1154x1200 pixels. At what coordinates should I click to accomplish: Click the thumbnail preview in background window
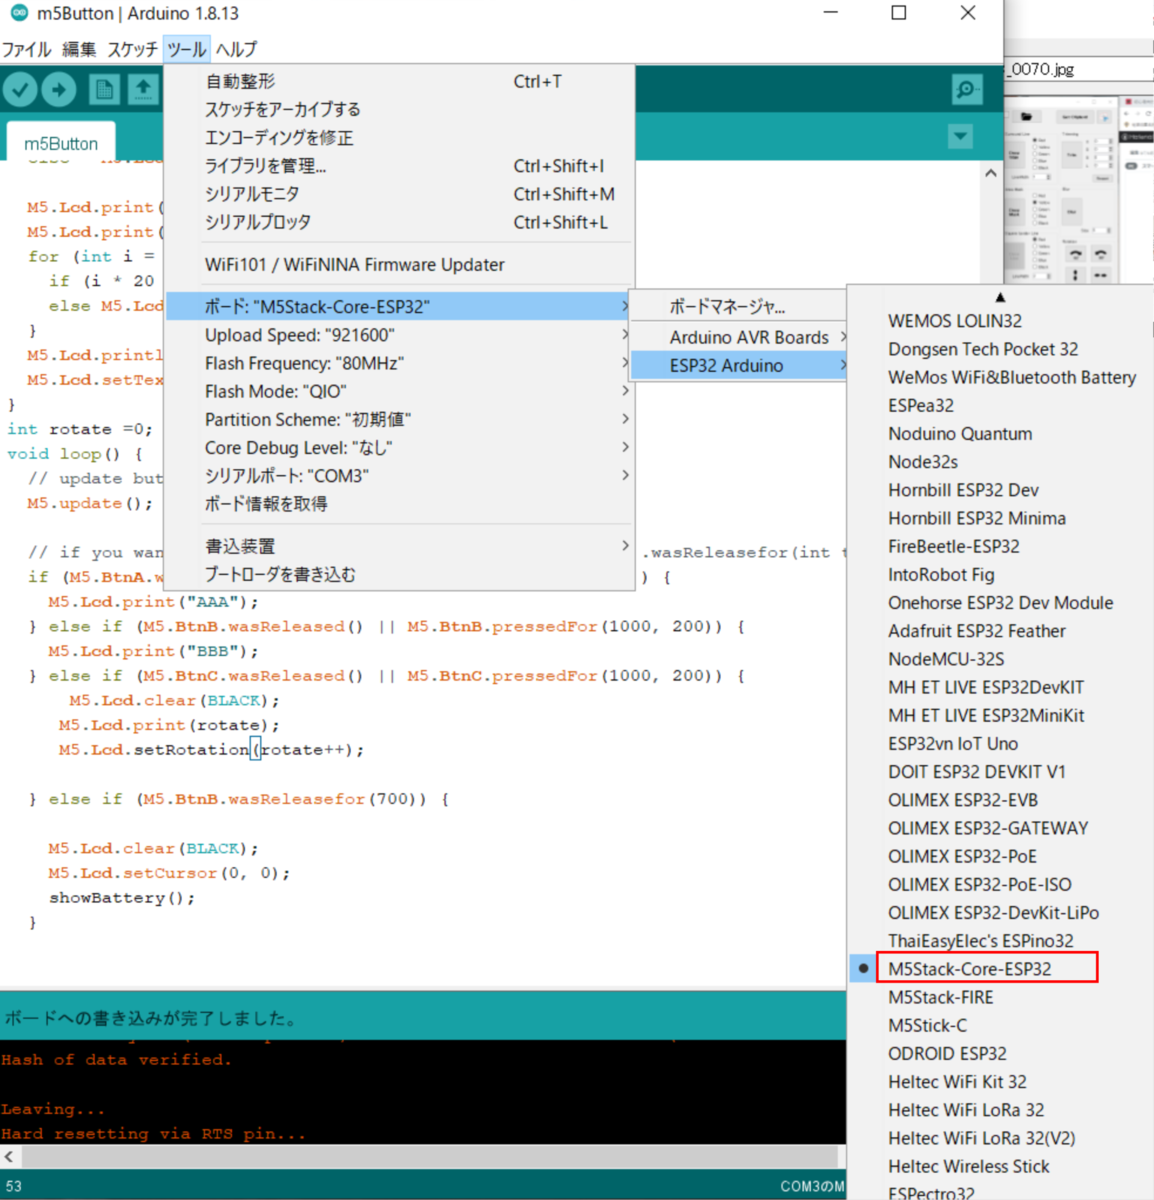(x=1061, y=190)
